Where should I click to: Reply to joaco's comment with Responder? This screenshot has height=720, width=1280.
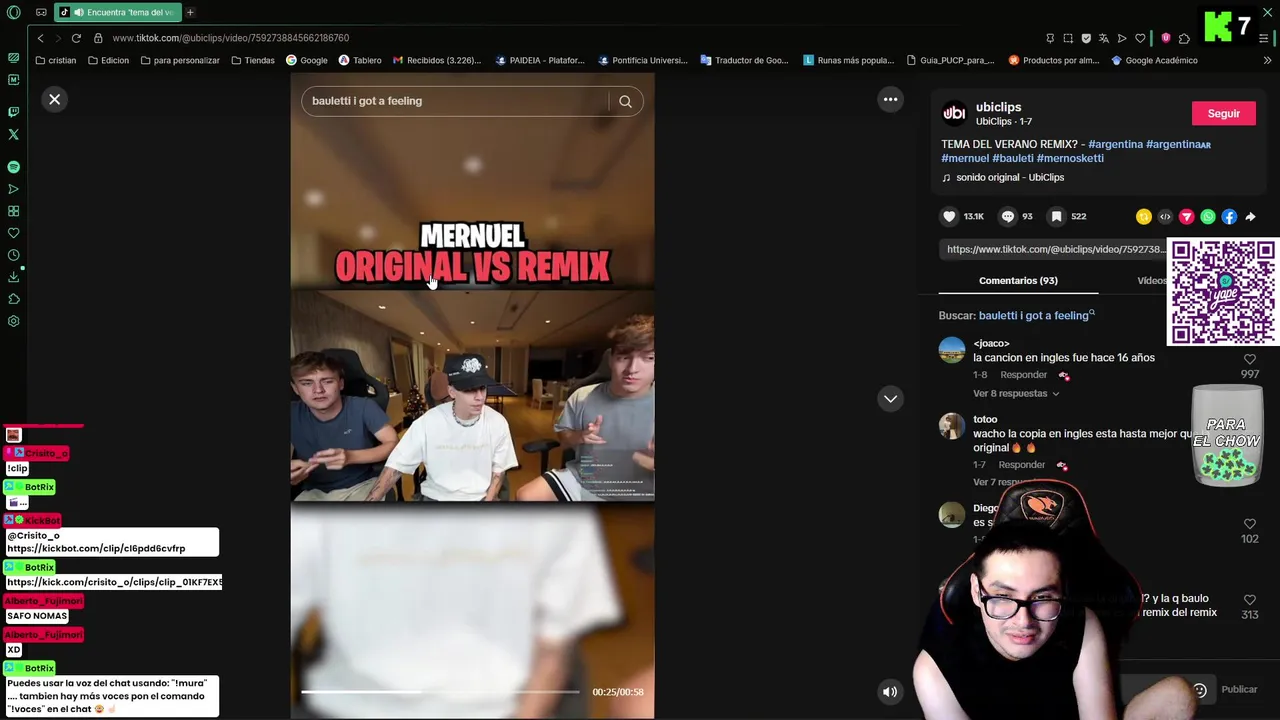tap(1024, 375)
